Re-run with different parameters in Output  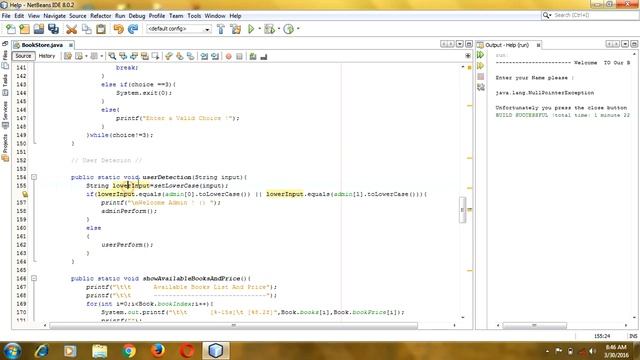point(481,66)
